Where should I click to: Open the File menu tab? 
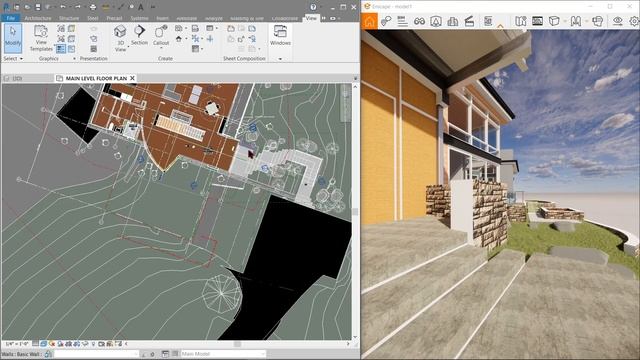[x=11, y=18]
